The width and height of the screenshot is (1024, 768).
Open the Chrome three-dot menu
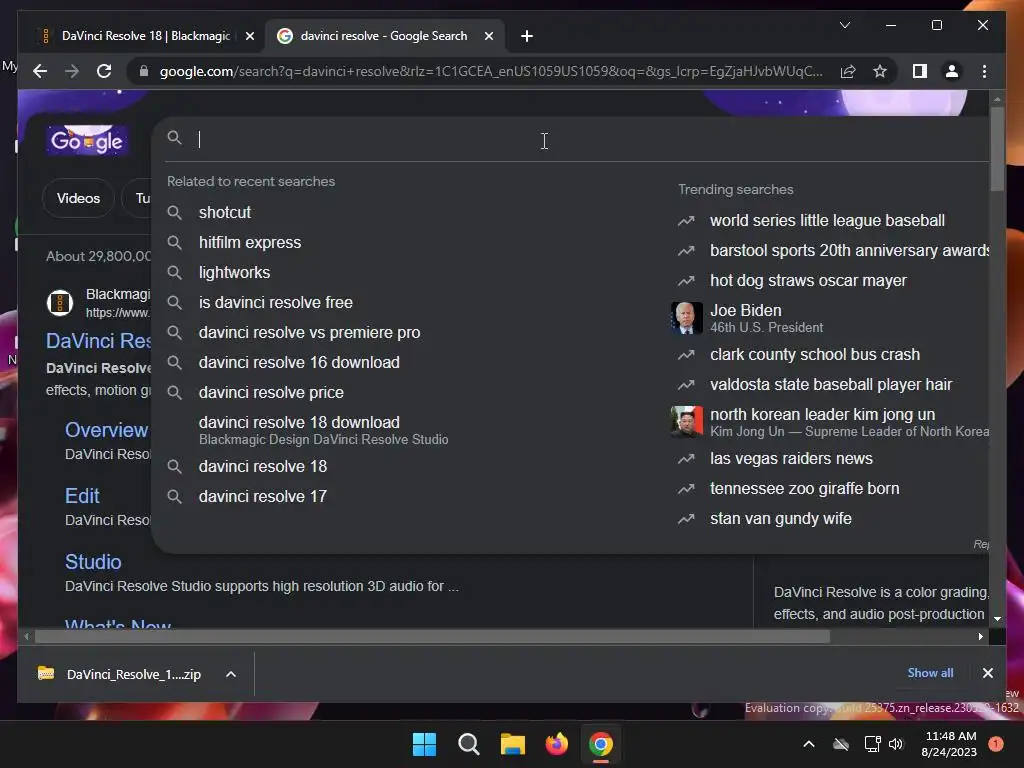[984, 71]
